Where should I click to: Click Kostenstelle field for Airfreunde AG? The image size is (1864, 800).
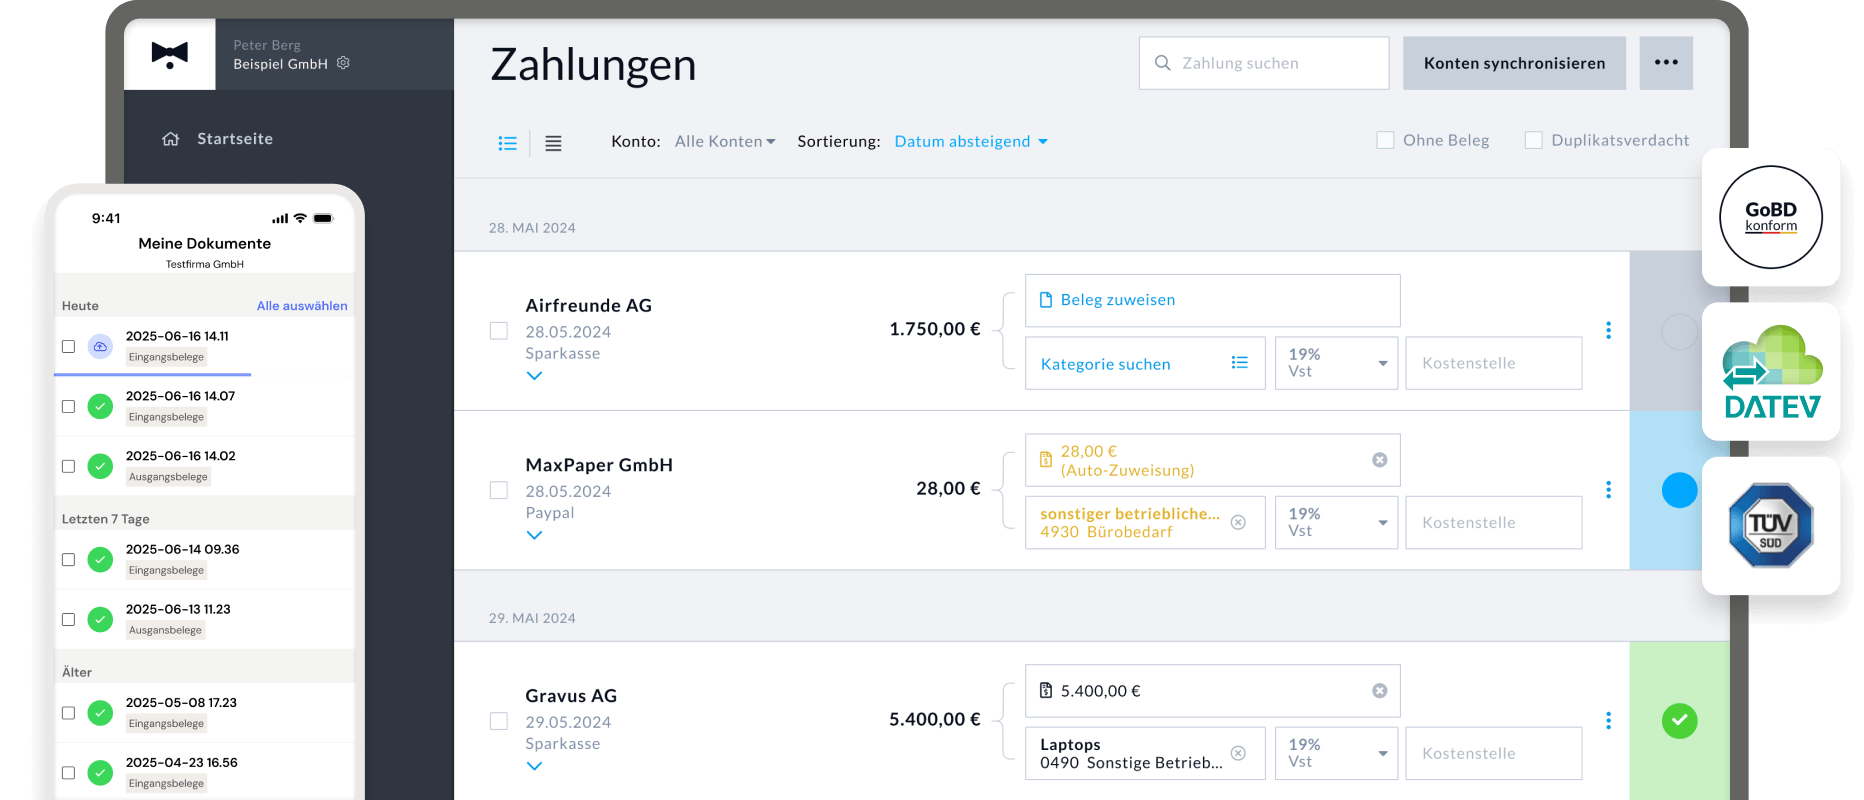click(1494, 363)
